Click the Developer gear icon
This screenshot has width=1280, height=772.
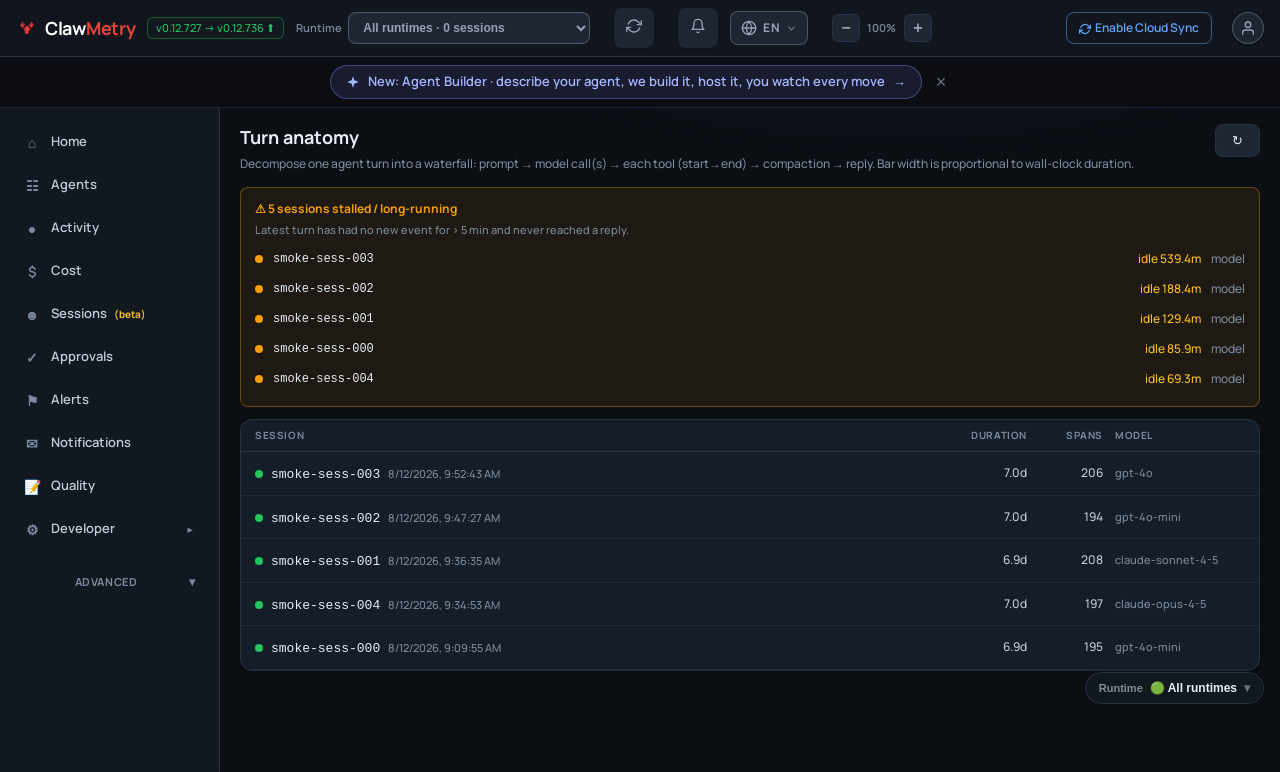pos(32,530)
